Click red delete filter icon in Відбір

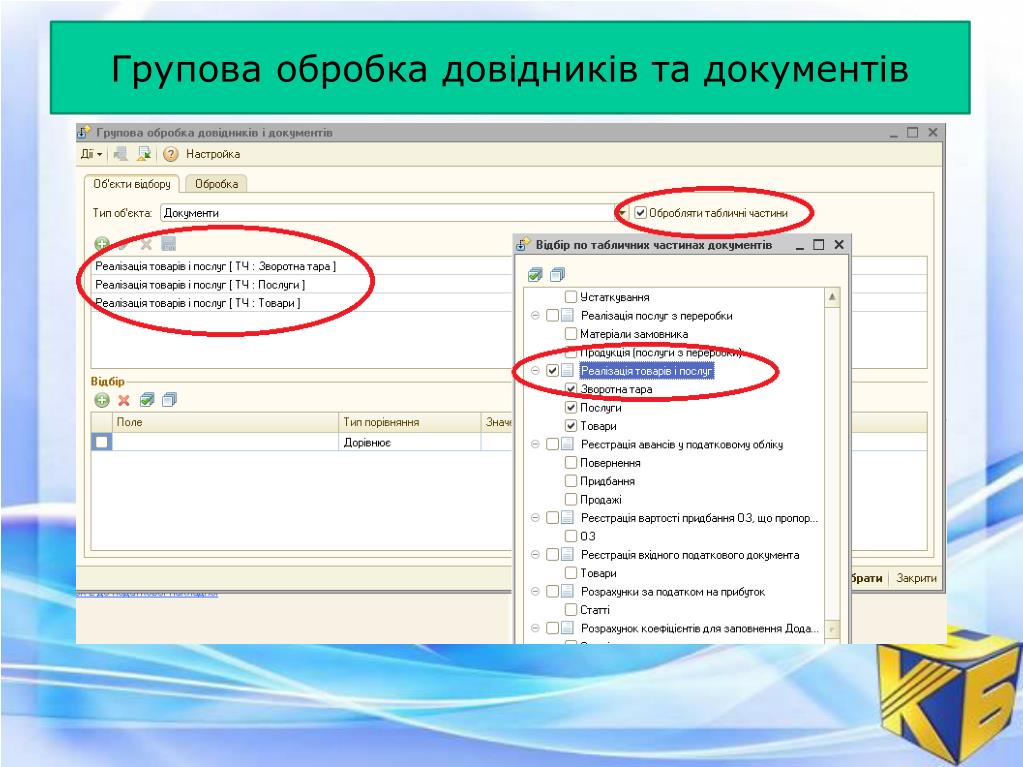click(x=124, y=400)
